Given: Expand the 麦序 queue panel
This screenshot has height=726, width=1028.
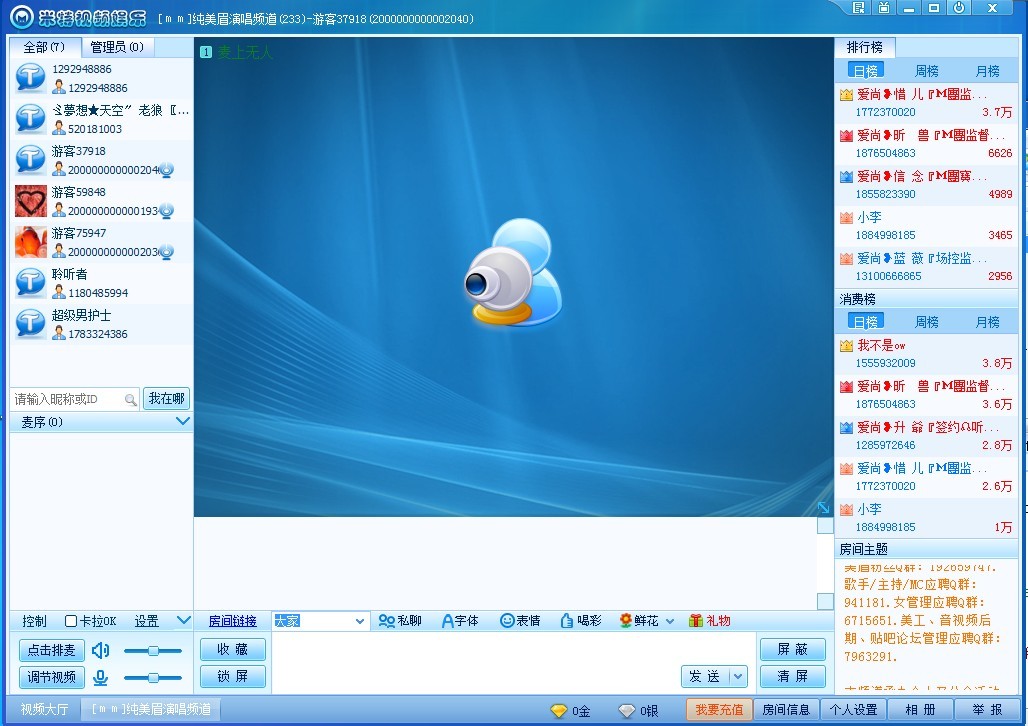Looking at the screenshot, I should [182, 422].
